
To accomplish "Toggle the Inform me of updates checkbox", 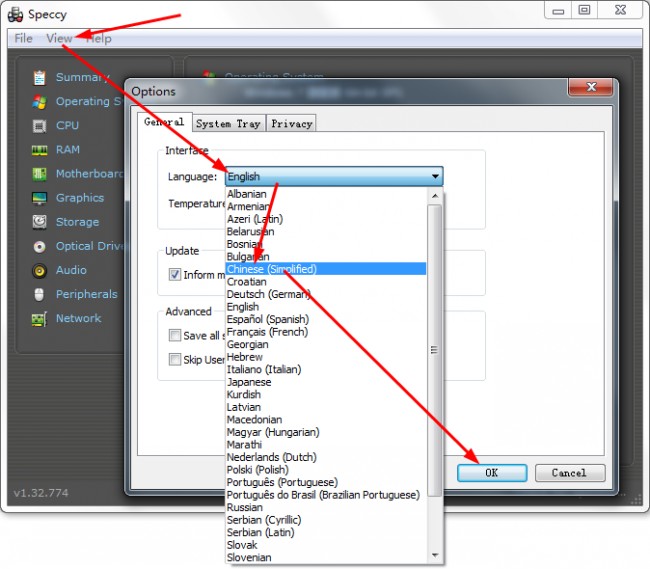I will (175, 274).
